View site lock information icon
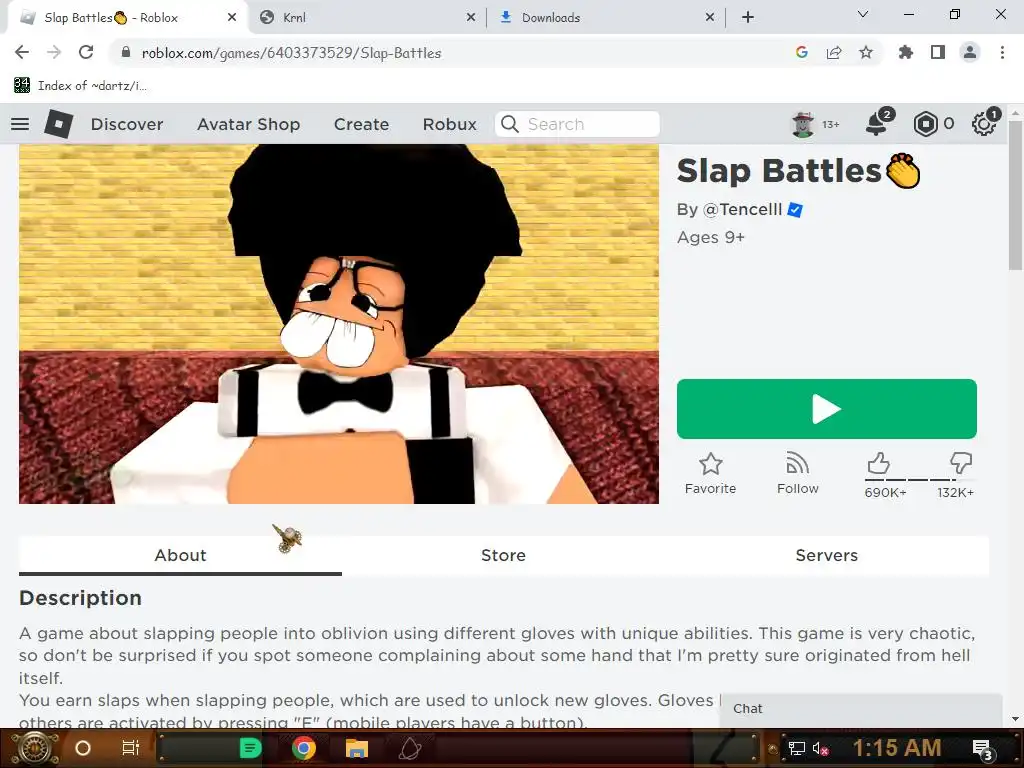The image size is (1024, 768). [126, 52]
